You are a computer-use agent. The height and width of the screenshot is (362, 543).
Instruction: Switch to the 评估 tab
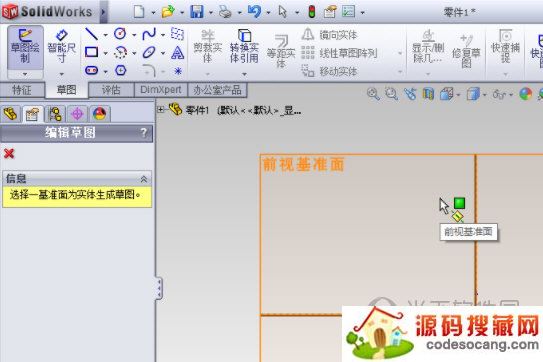(x=111, y=90)
